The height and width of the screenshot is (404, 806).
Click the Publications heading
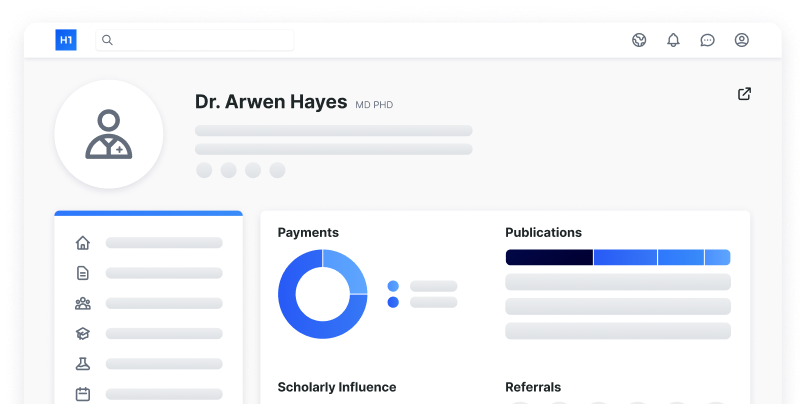[x=543, y=232]
